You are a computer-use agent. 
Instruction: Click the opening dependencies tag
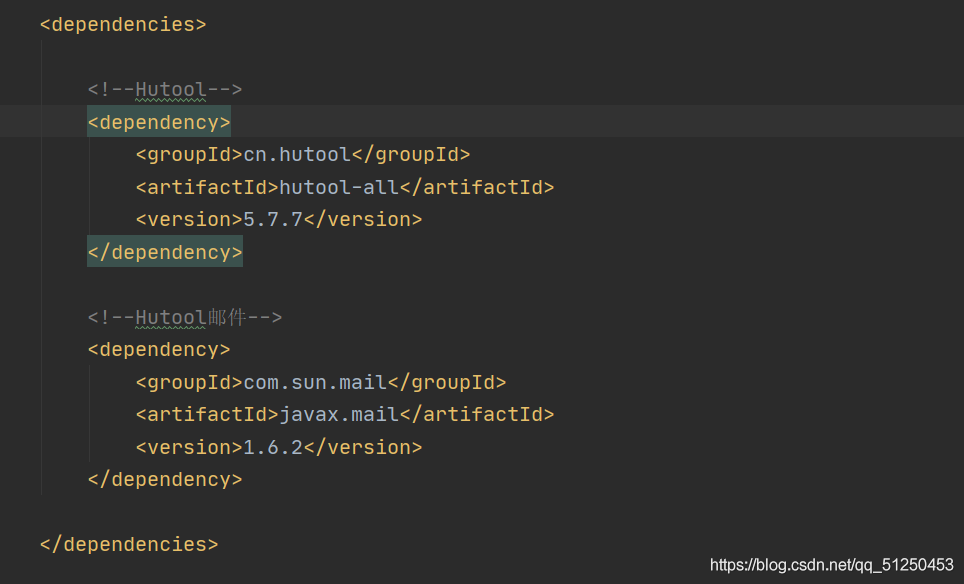click(x=123, y=25)
